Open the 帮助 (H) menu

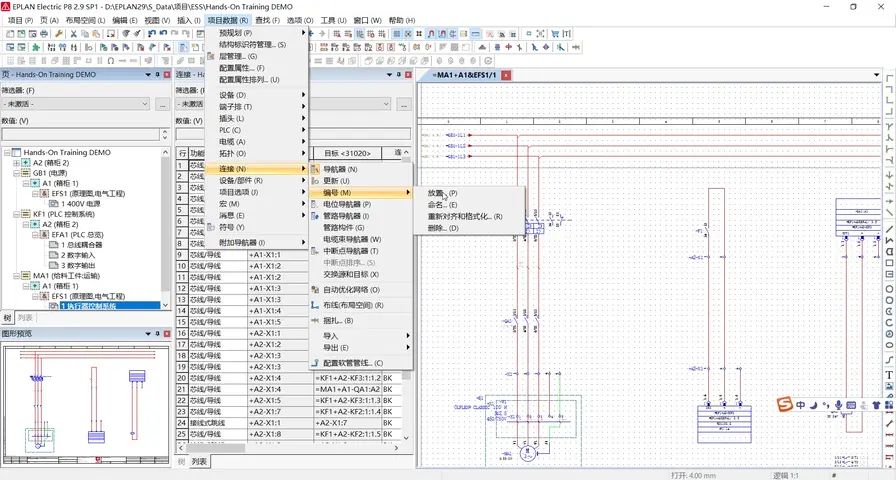click(402, 21)
